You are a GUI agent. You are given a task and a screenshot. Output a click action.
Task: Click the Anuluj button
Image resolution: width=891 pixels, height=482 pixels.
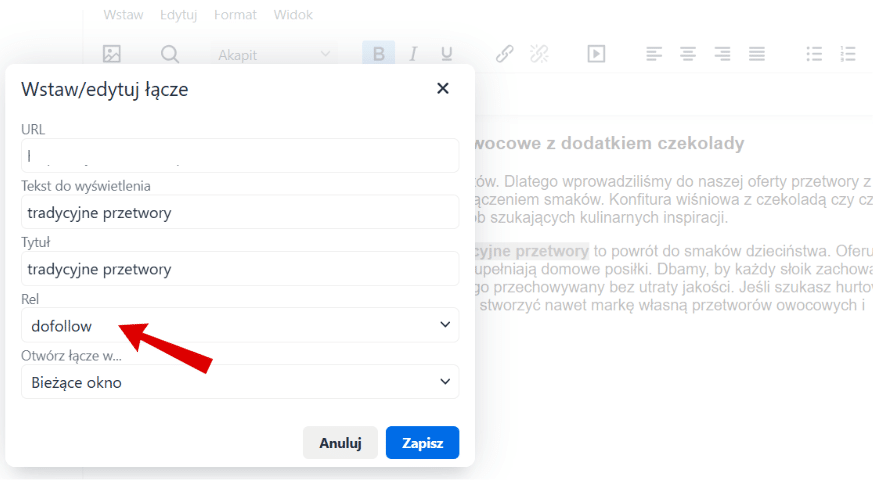click(x=340, y=443)
